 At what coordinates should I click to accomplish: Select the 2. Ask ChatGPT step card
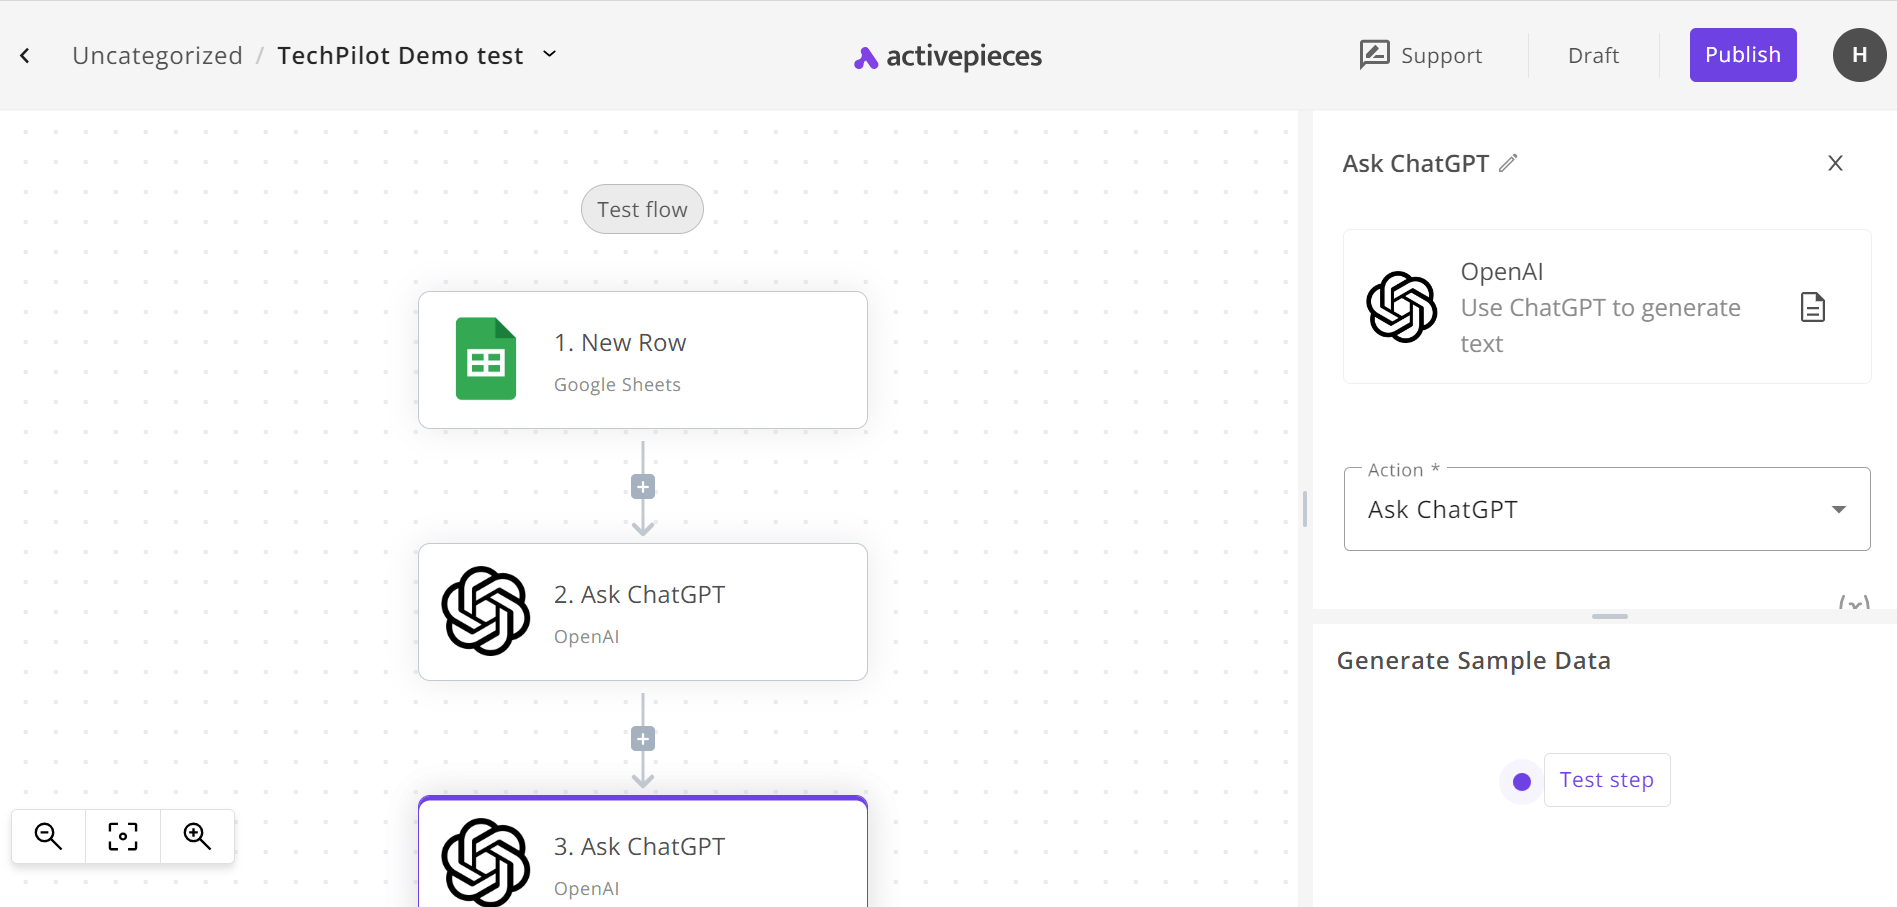643,612
